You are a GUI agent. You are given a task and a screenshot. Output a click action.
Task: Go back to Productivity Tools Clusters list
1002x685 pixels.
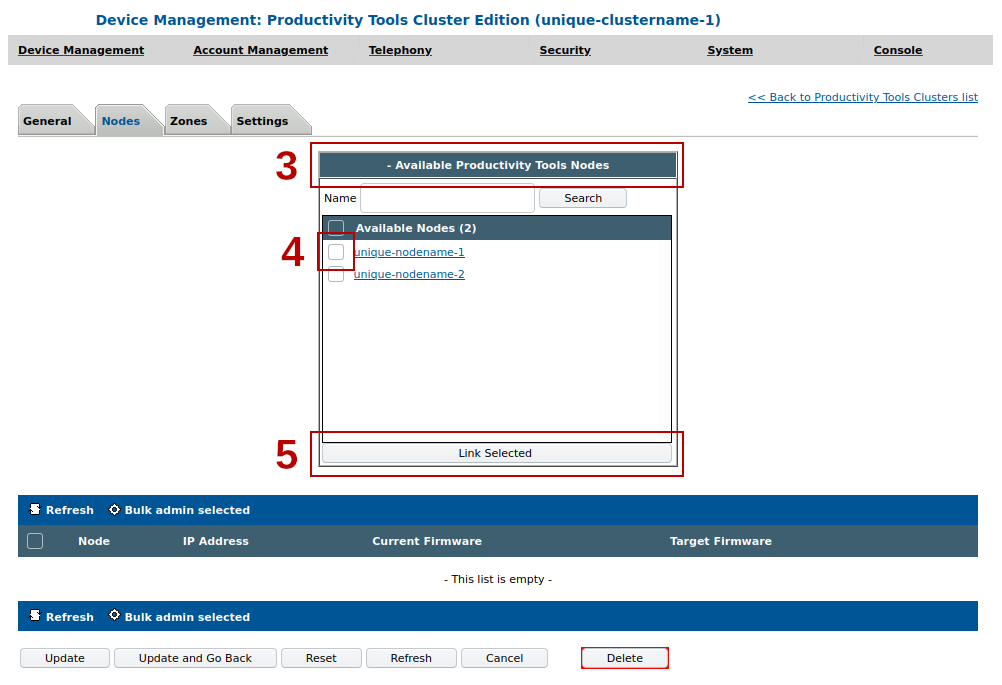[x=863, y=97]
